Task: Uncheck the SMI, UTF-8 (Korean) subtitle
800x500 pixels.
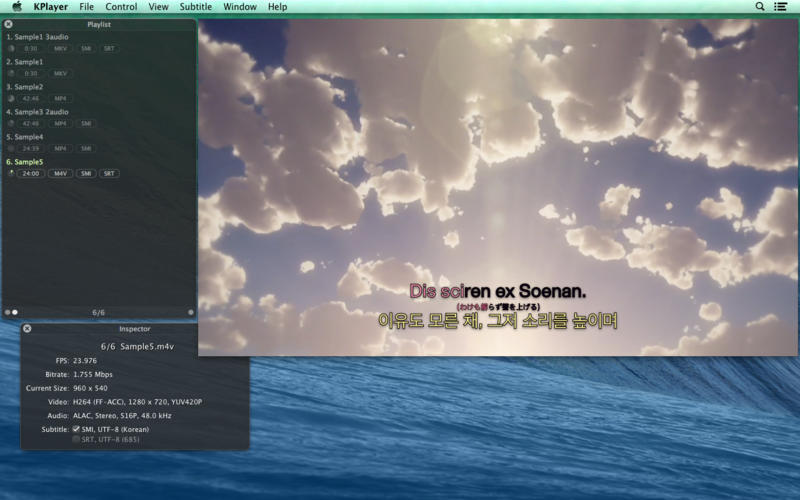Action: coord(76,429)
